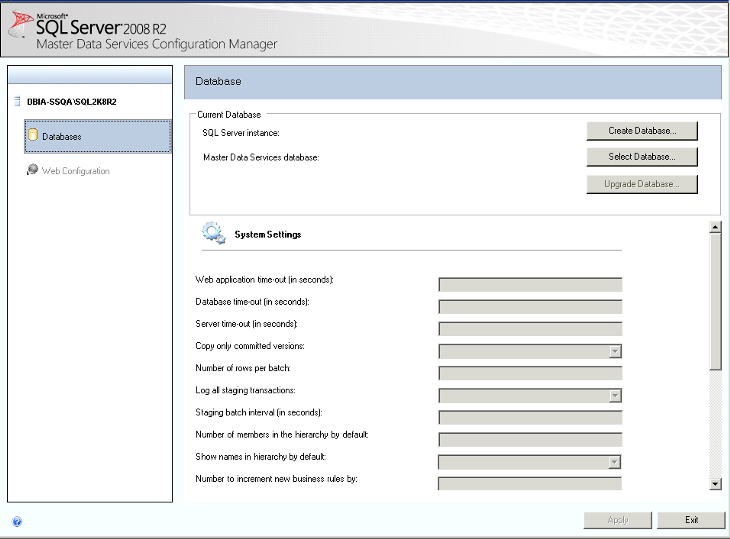The image size is (730, 539).
Task: Focus the Web application time-out field
Action: pyautogui.click(x=530, y=285)
